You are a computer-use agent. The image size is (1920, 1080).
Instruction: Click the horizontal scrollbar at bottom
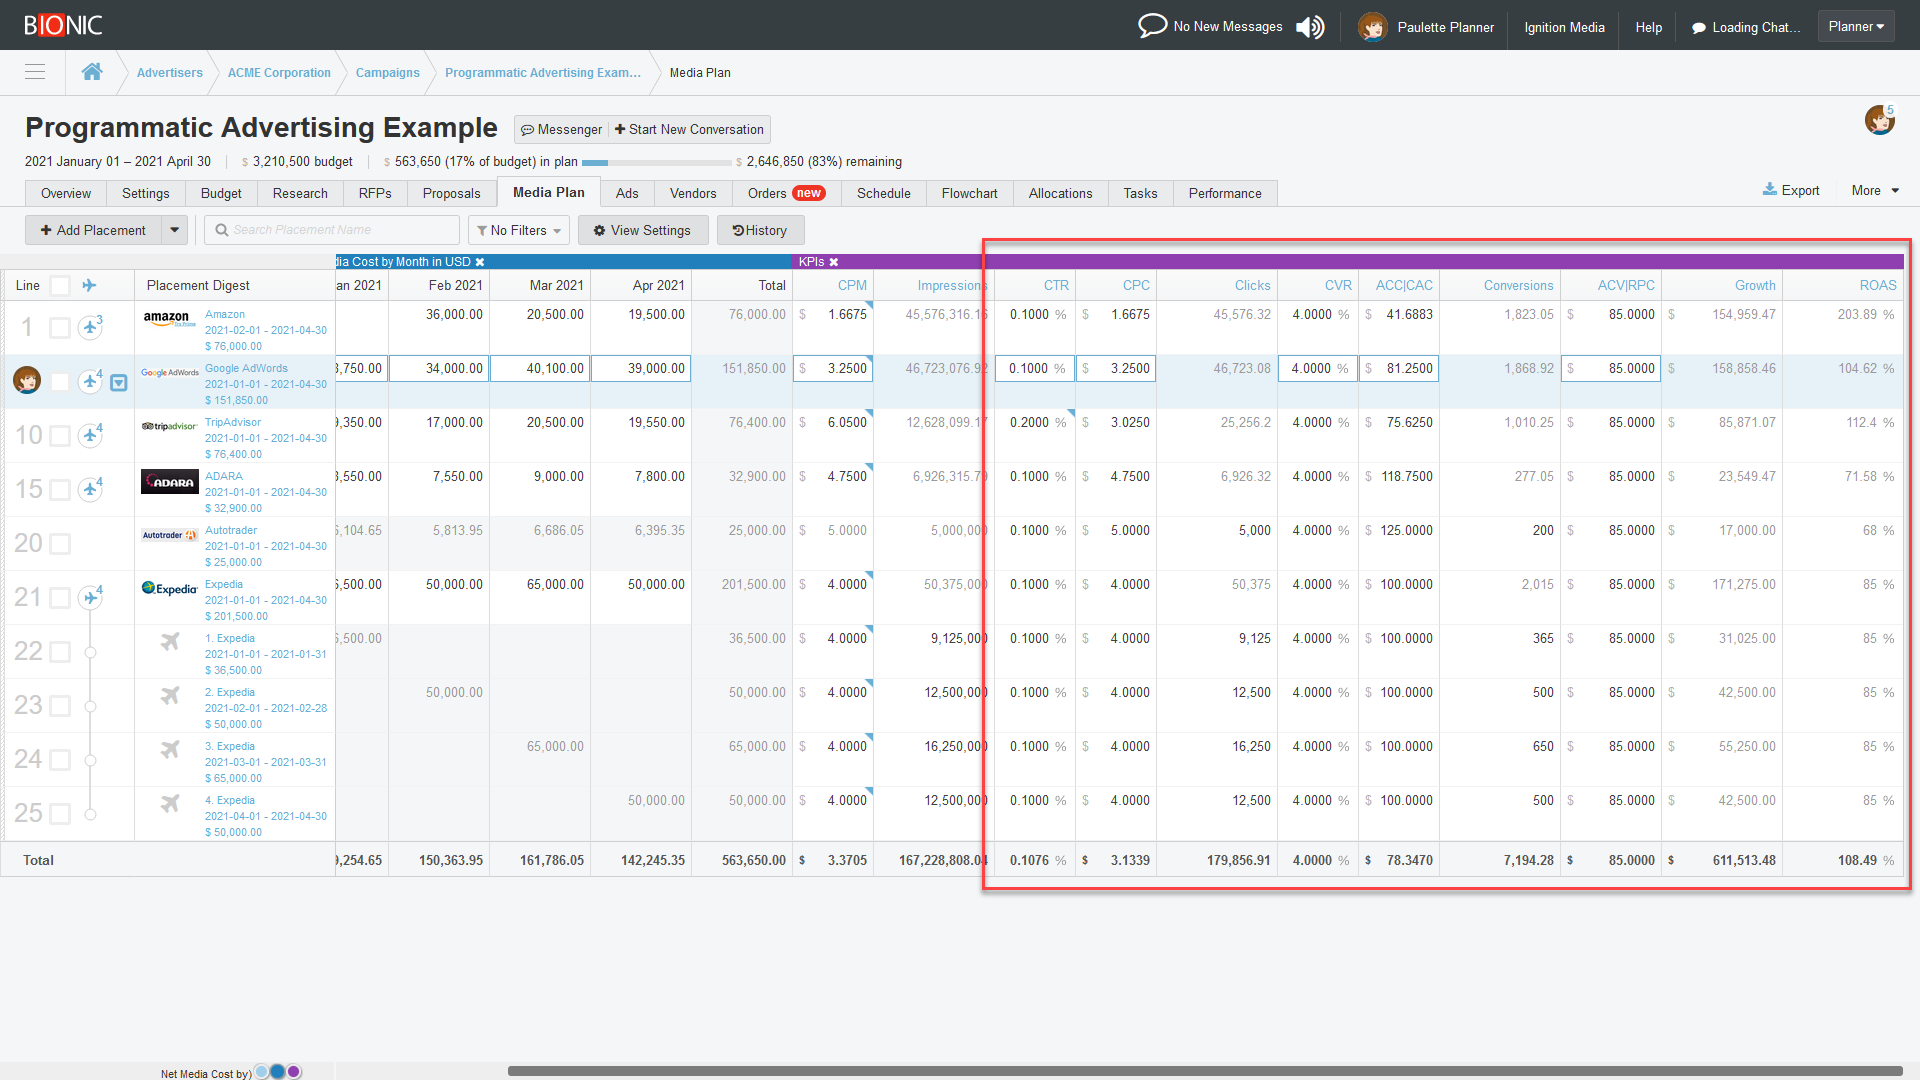(x=1205, y=1071)
